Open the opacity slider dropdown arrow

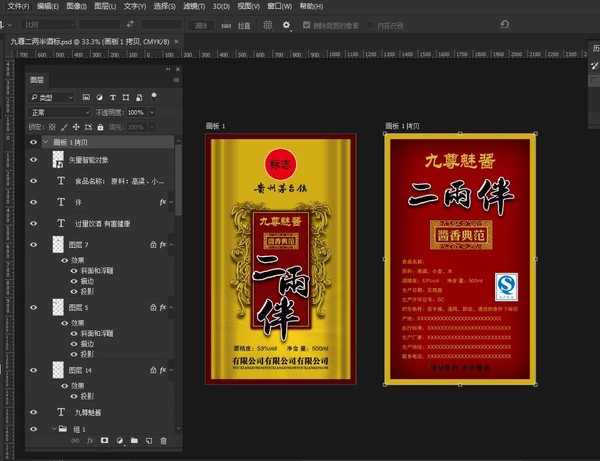point(152,112)
